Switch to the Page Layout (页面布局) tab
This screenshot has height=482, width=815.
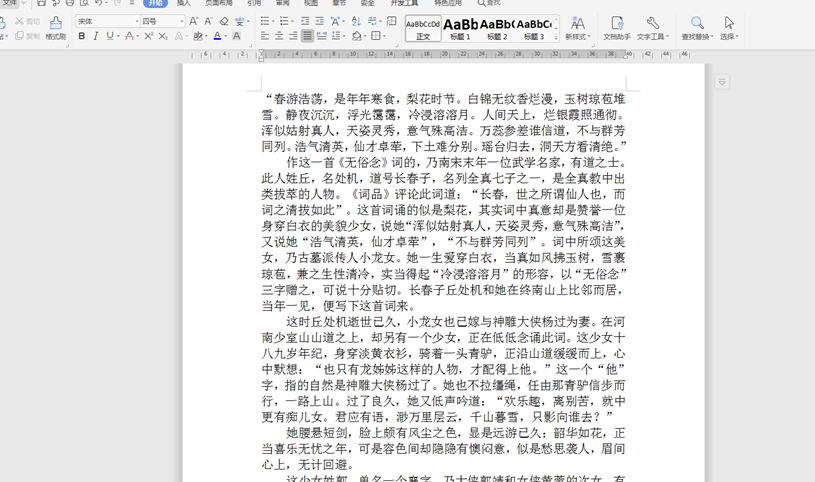tap(219, 3)
